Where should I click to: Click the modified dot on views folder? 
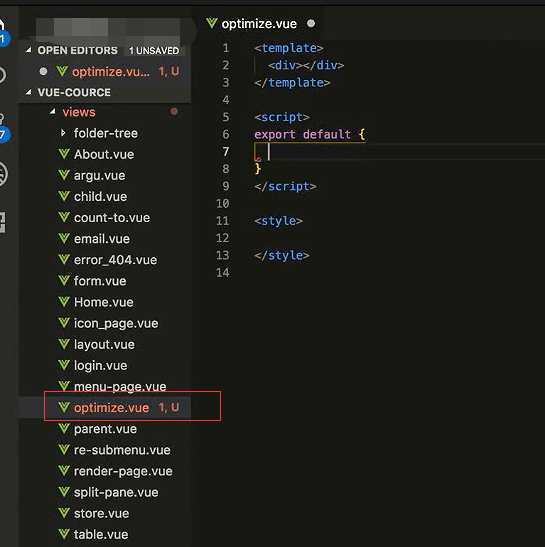[174, 112]
